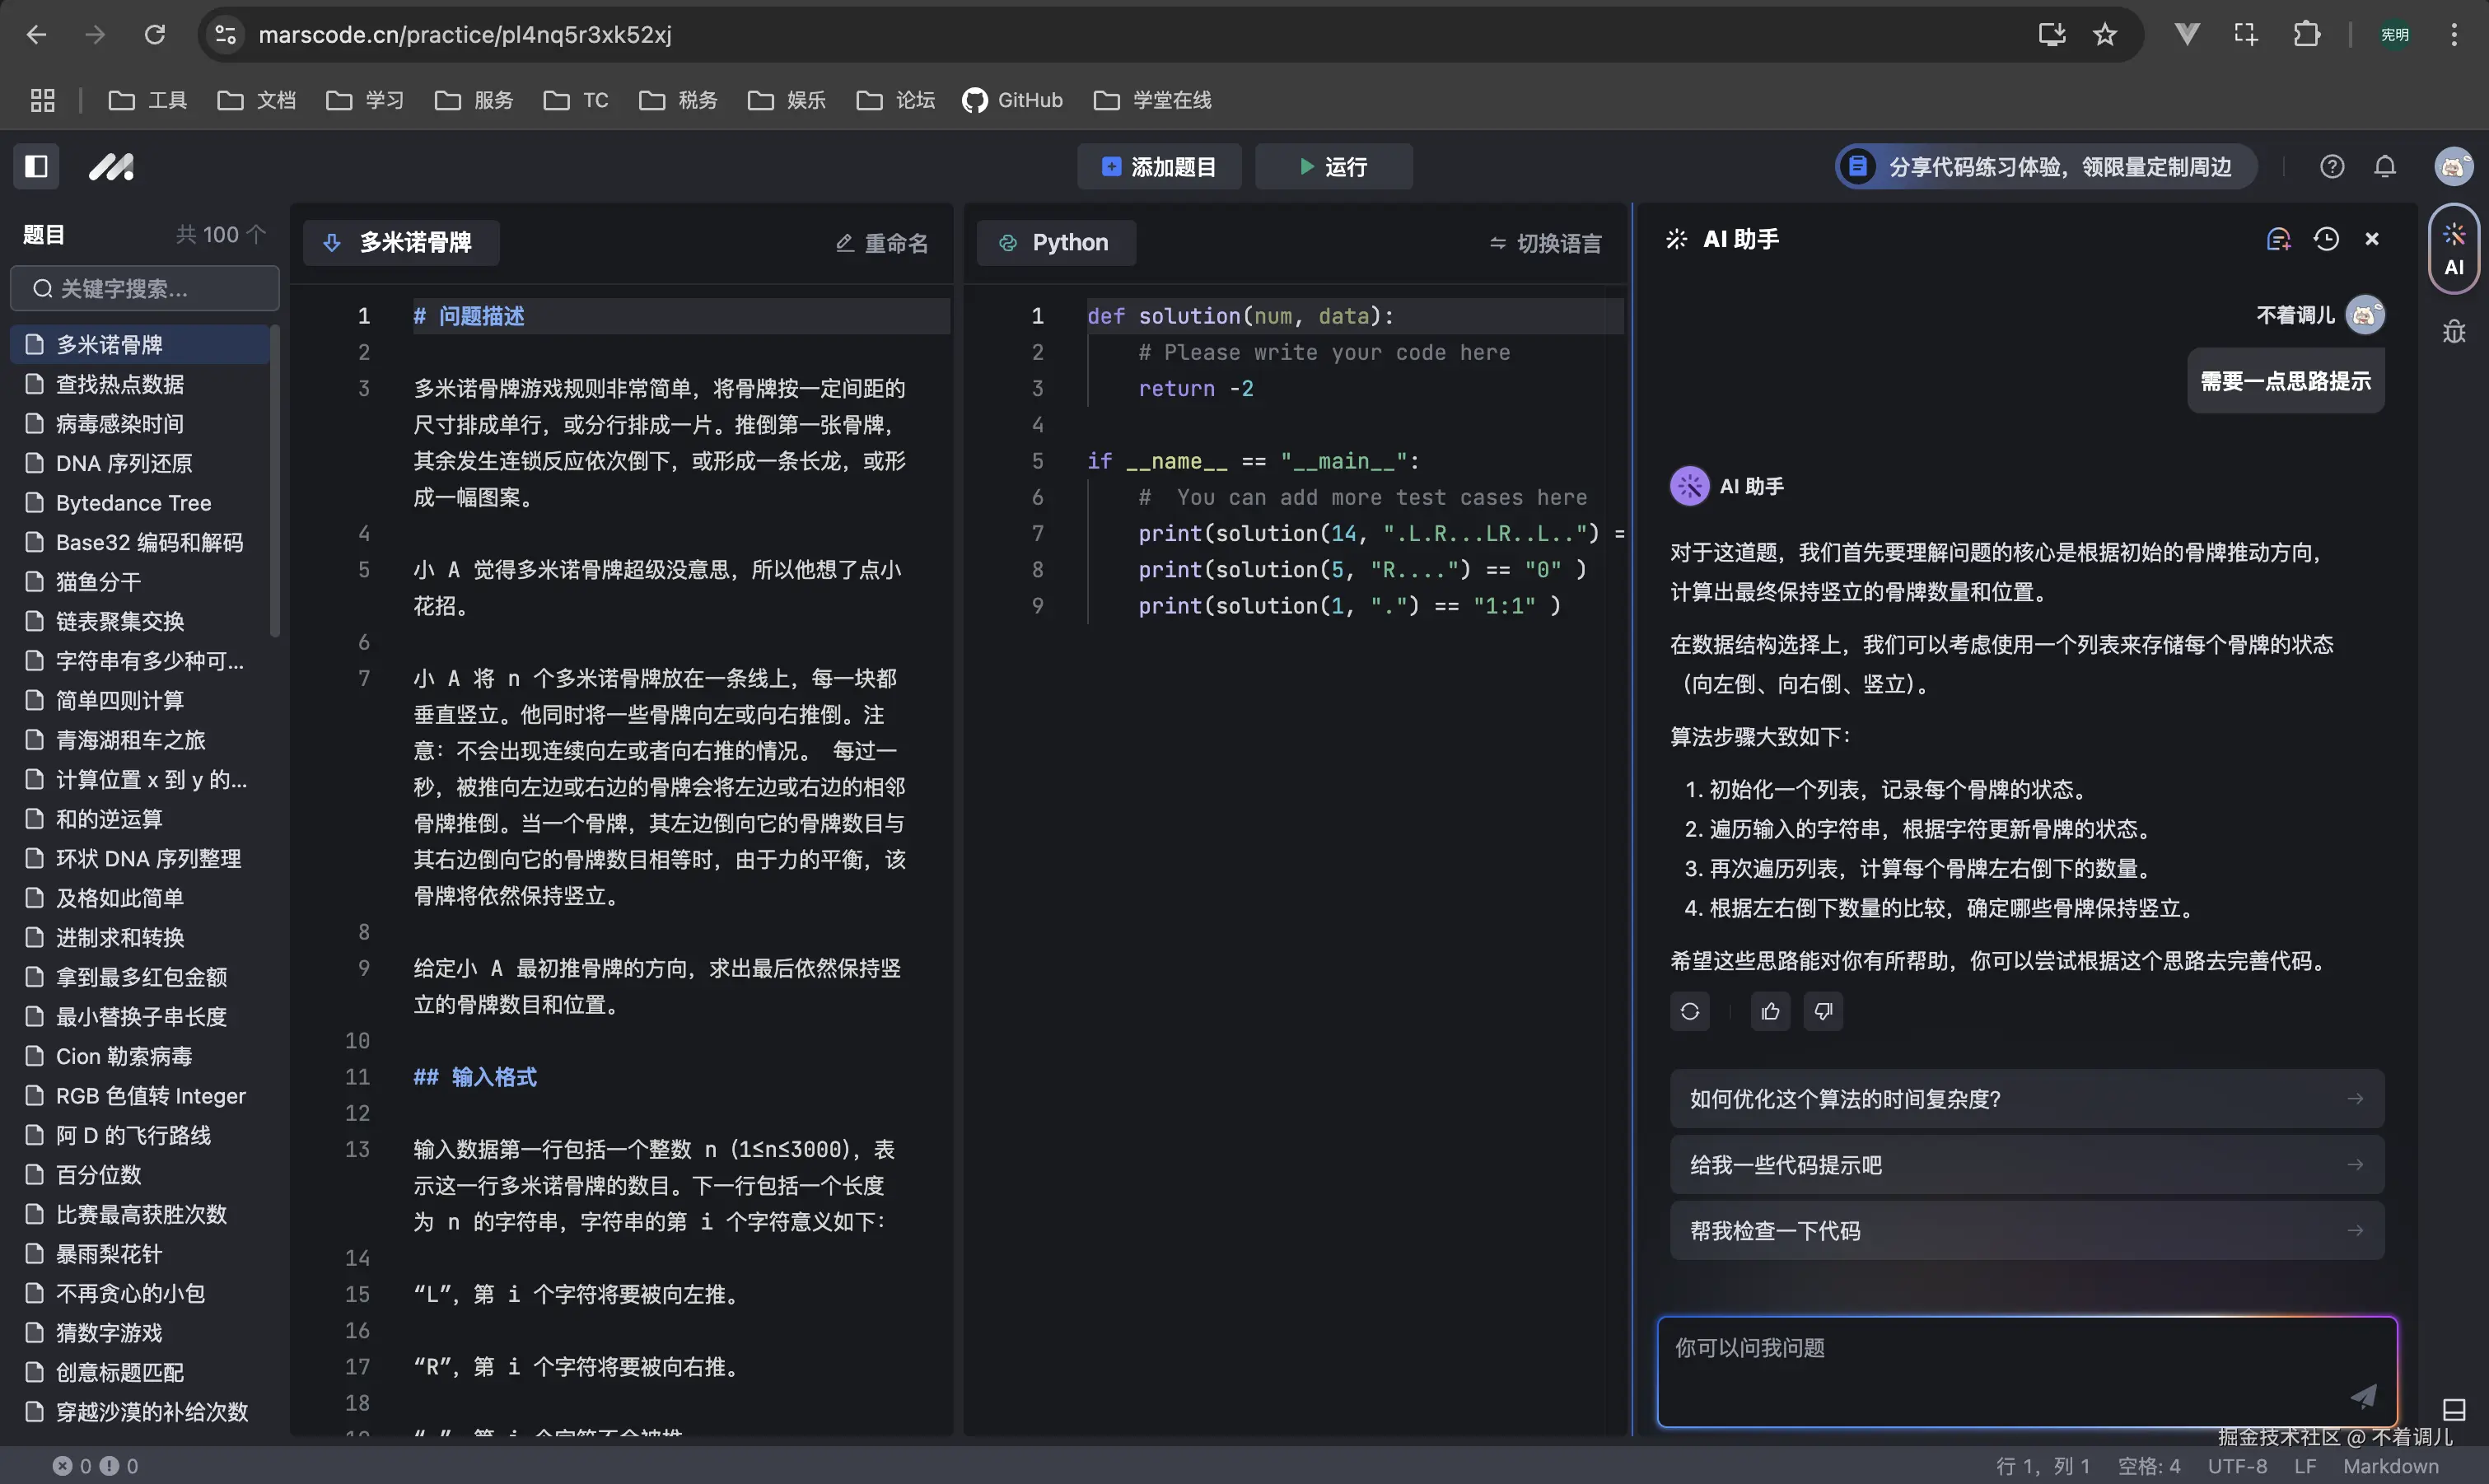
Task: Give a thumbs down to the AI answer
Action: [x=1823, y=1011]
